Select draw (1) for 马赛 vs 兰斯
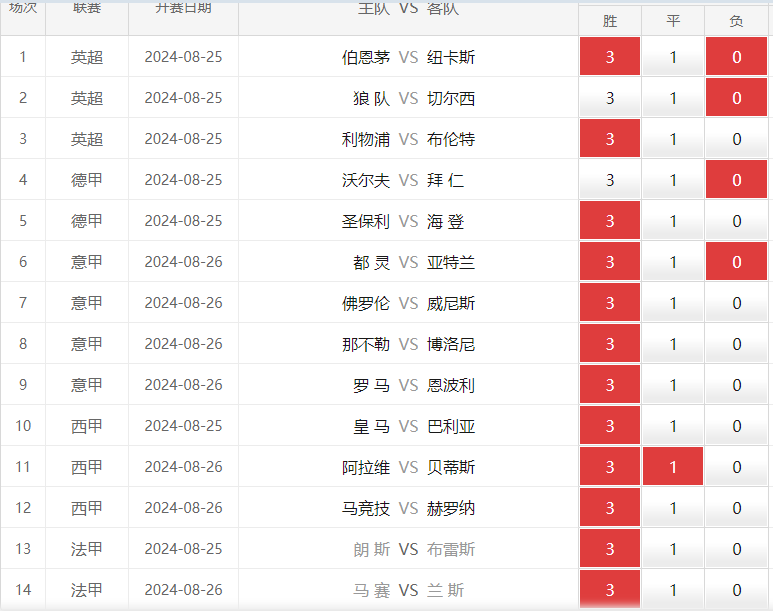This screenshot has height=611, width=773. pyautogui.click(x=673, y=589)
